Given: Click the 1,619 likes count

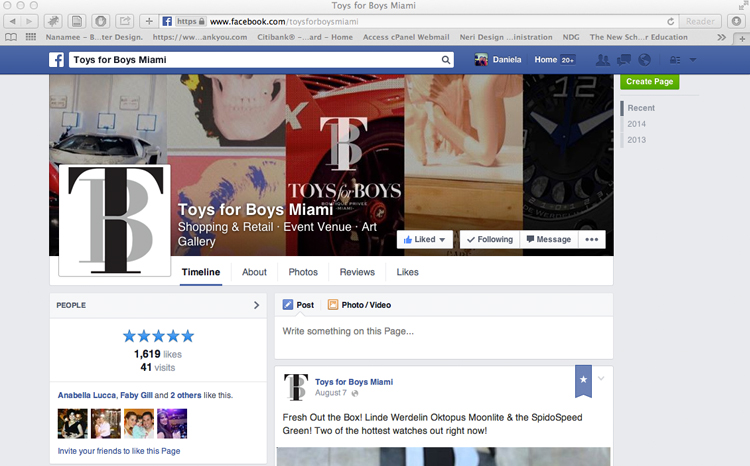Looking at the screenshot, I should click(158, 354).
